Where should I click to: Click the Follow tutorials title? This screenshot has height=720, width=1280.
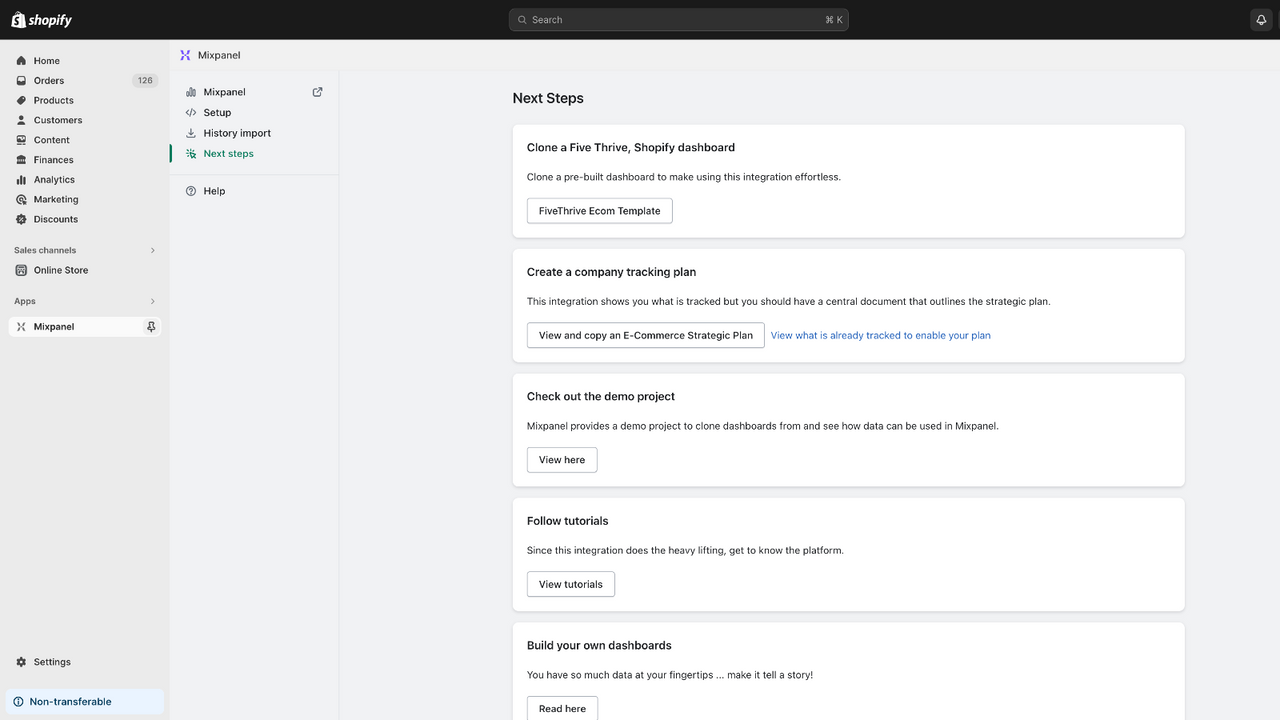pyautogui.click(x=568, y=521)
